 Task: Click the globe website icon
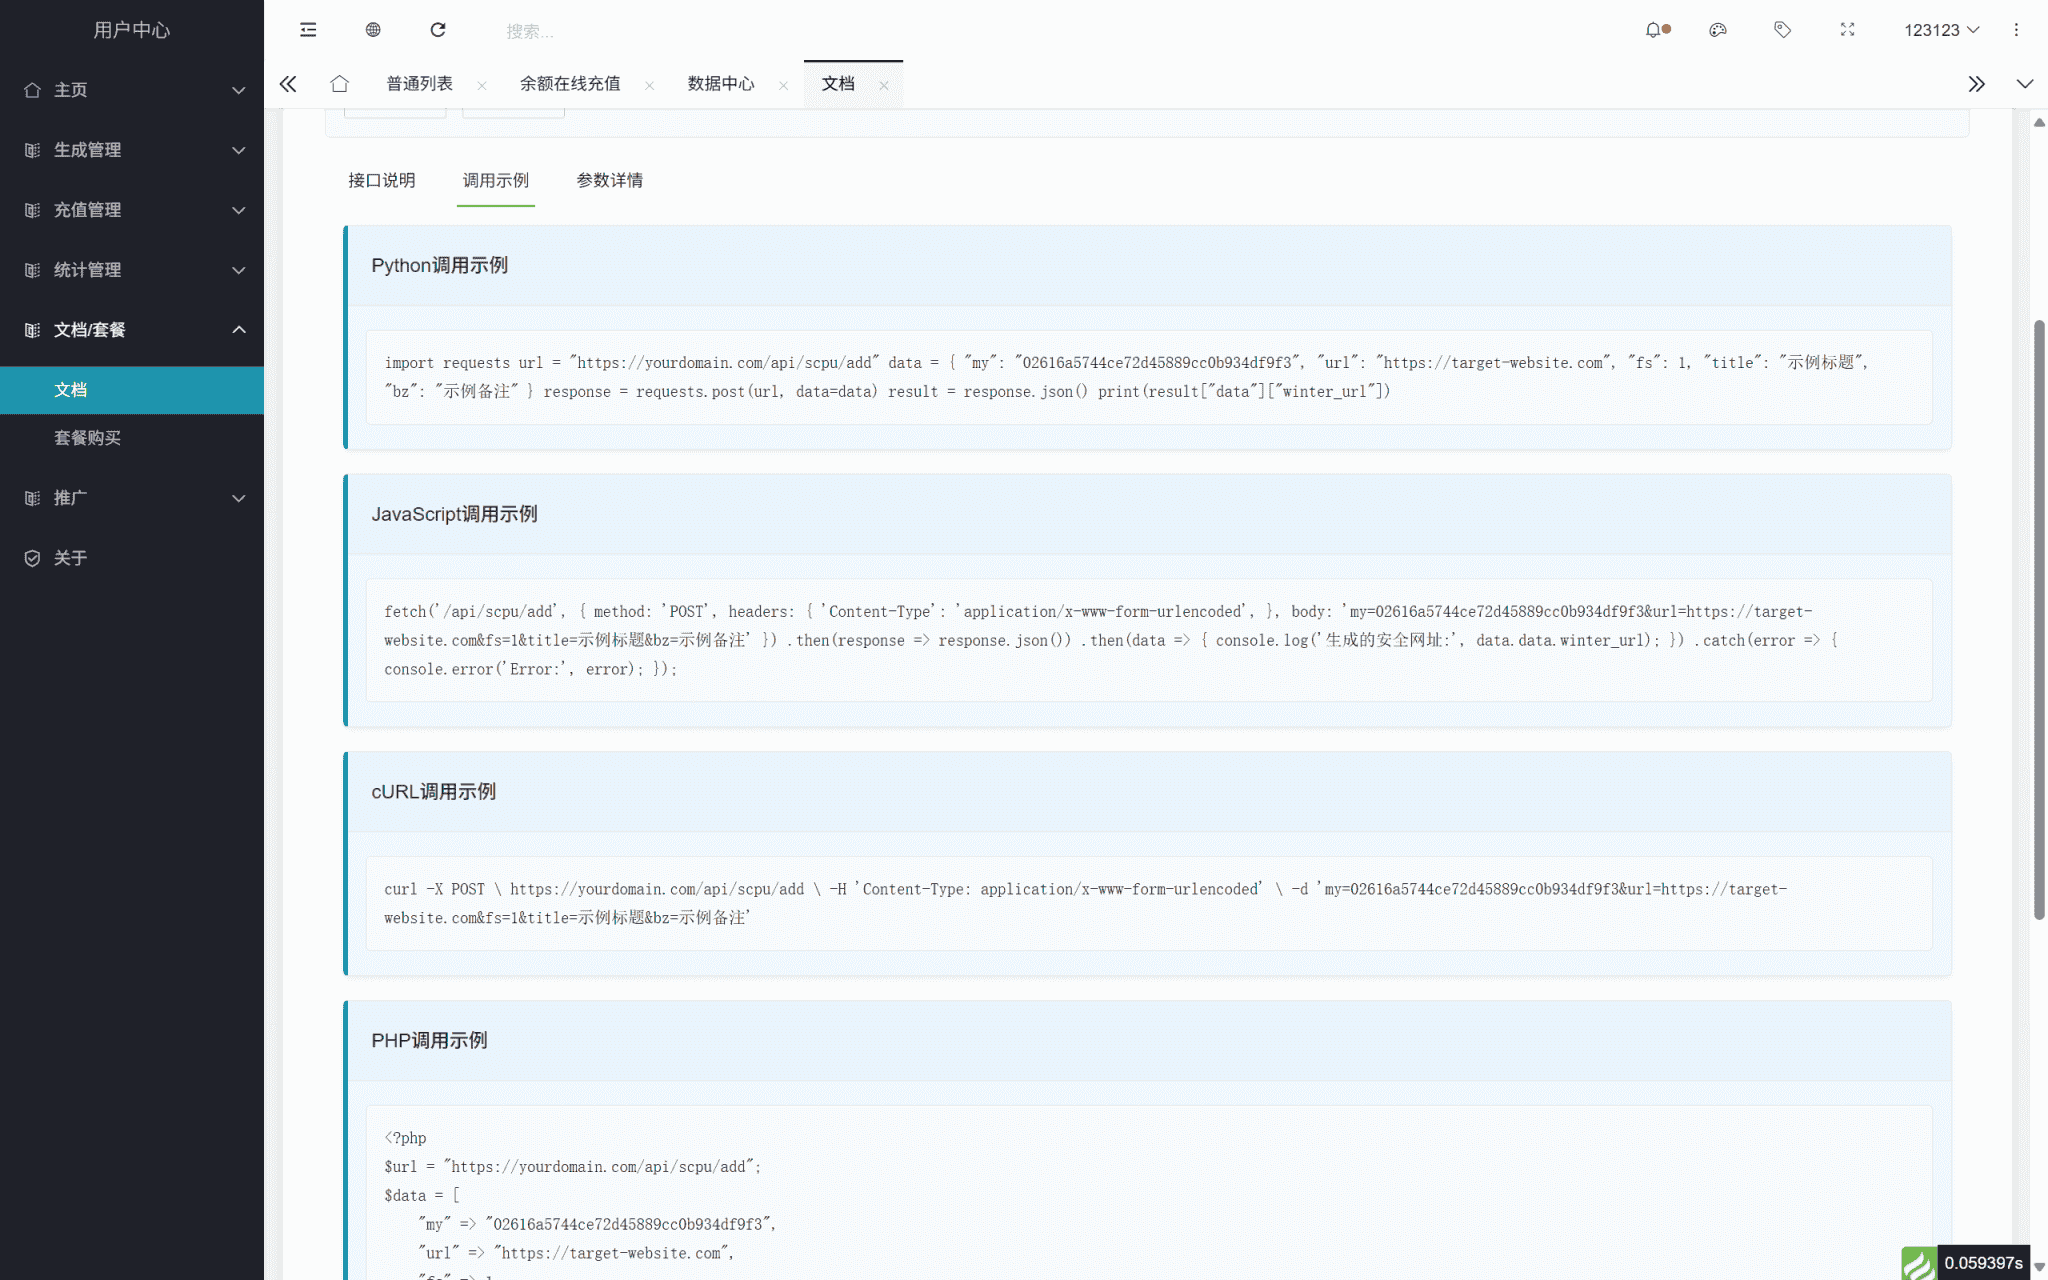click(x=373, y=30)
